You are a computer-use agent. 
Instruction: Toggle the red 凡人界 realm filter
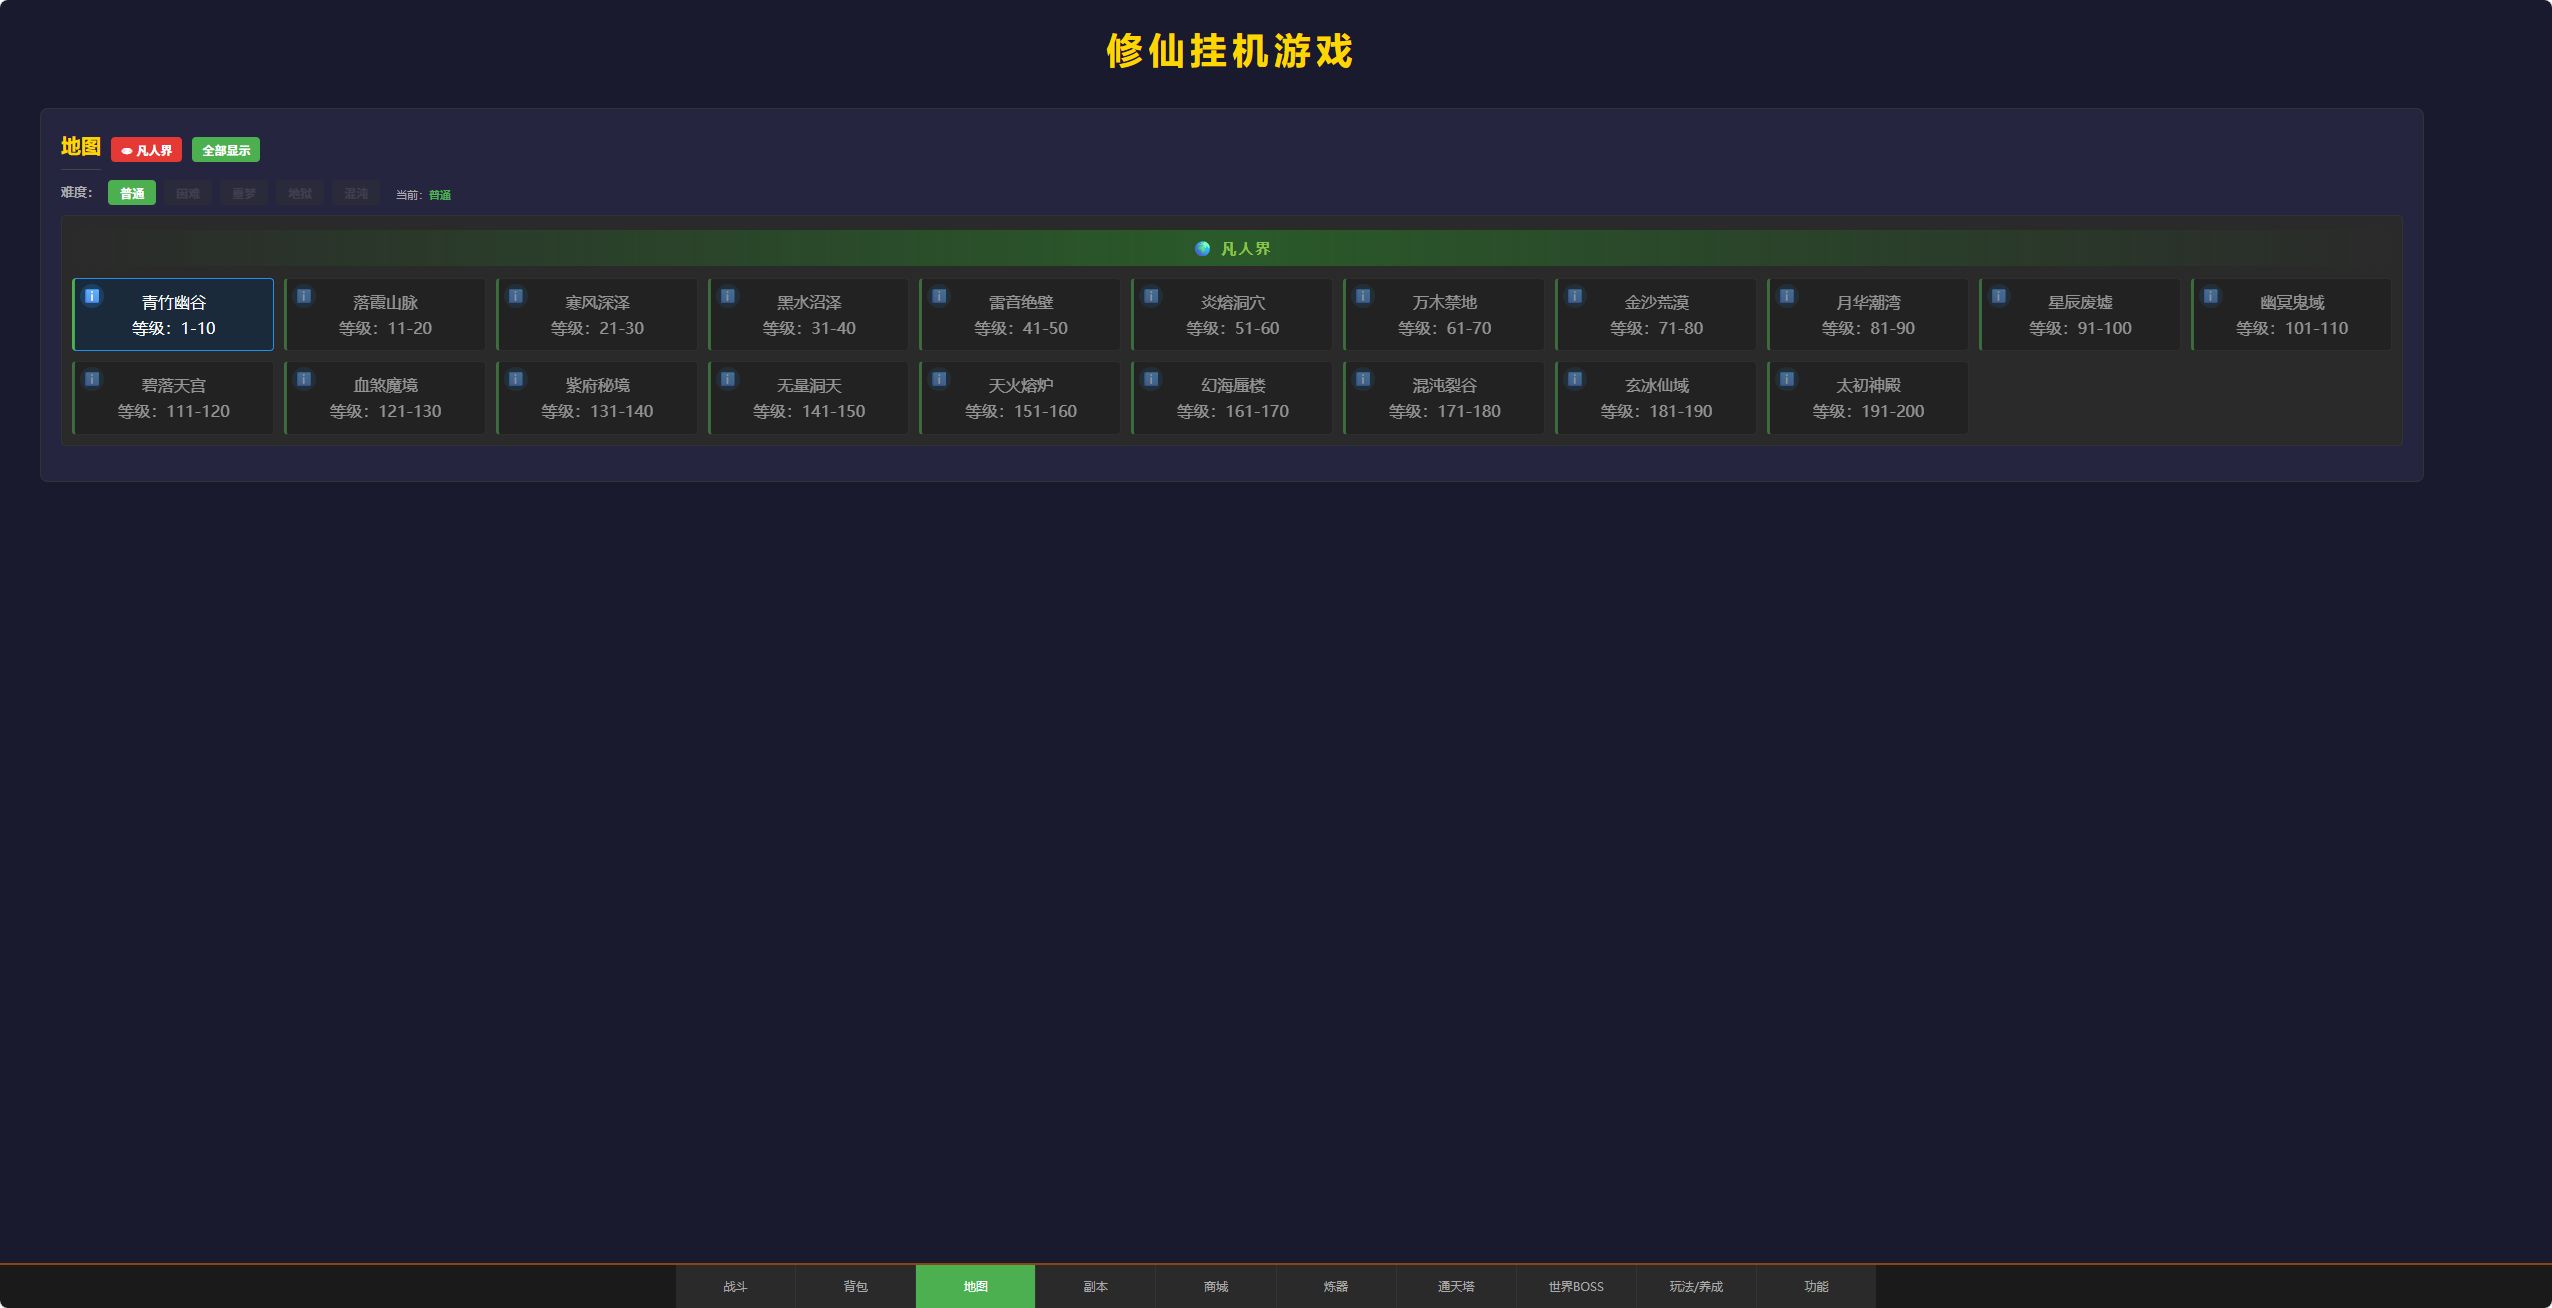pyautogui.click(x=147, y=150)
